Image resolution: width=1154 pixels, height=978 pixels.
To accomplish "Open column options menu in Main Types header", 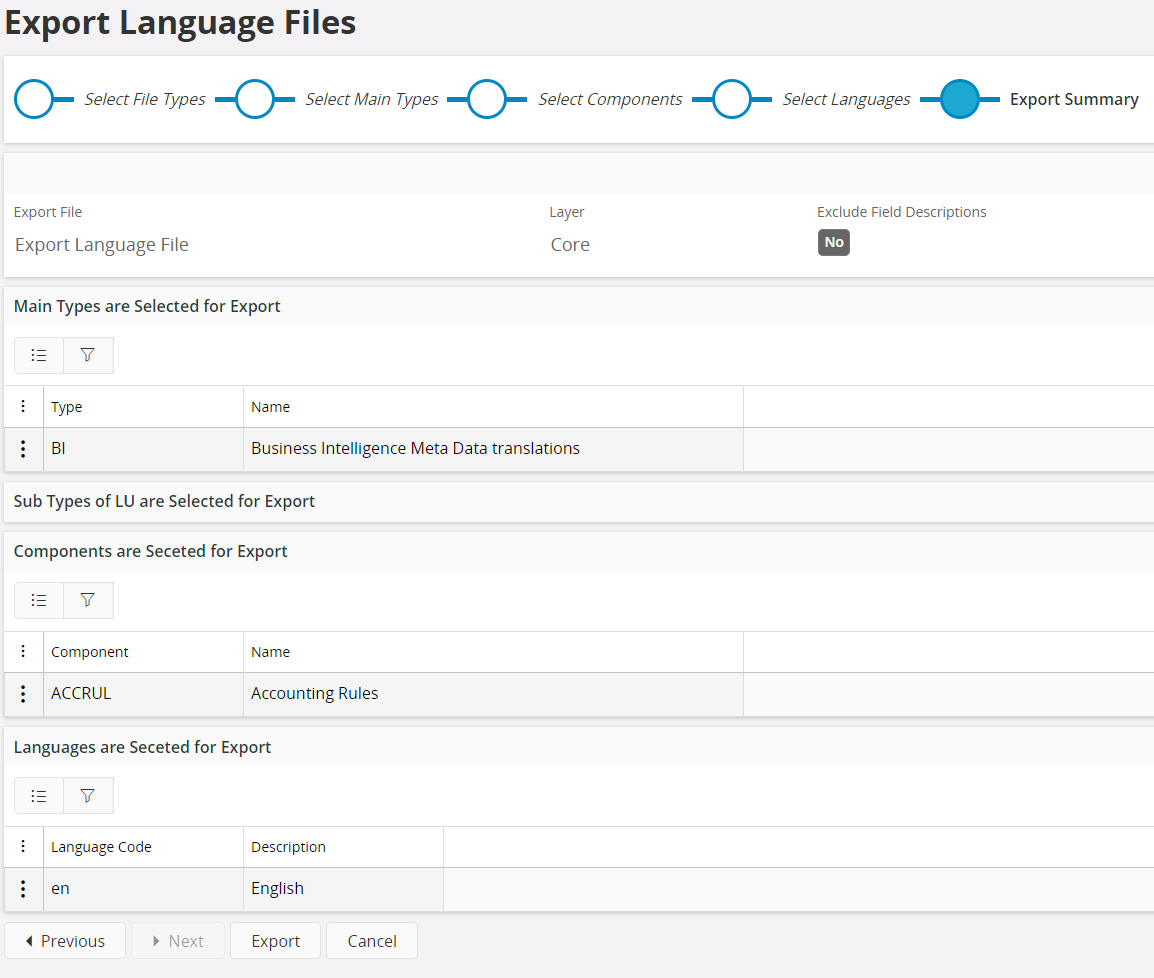I will point(24,406).
